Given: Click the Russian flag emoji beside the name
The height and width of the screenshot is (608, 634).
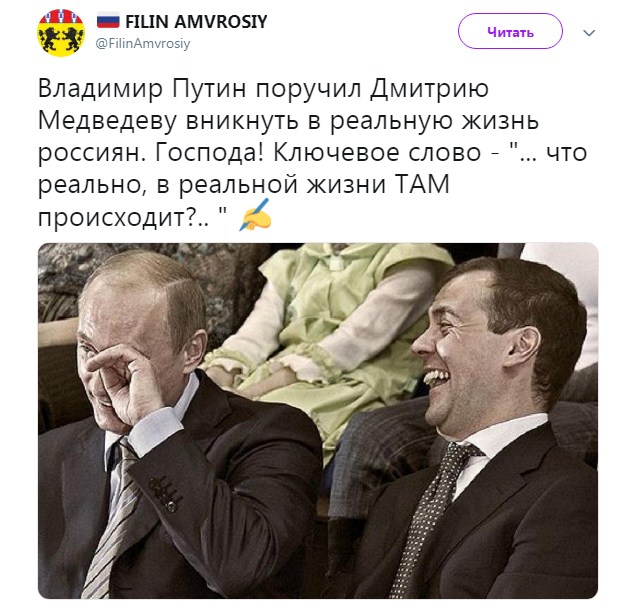Looking at the screenshot, I should [108, 21].
